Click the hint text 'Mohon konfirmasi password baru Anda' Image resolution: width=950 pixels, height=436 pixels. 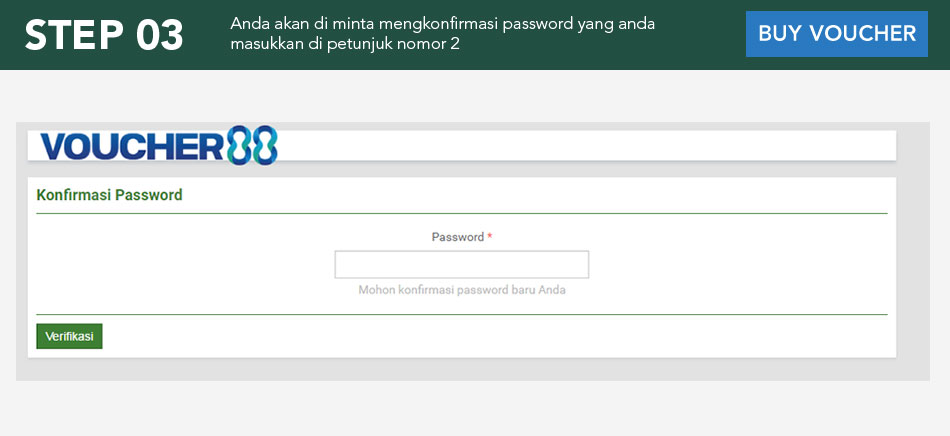click(x=469, y=290)
